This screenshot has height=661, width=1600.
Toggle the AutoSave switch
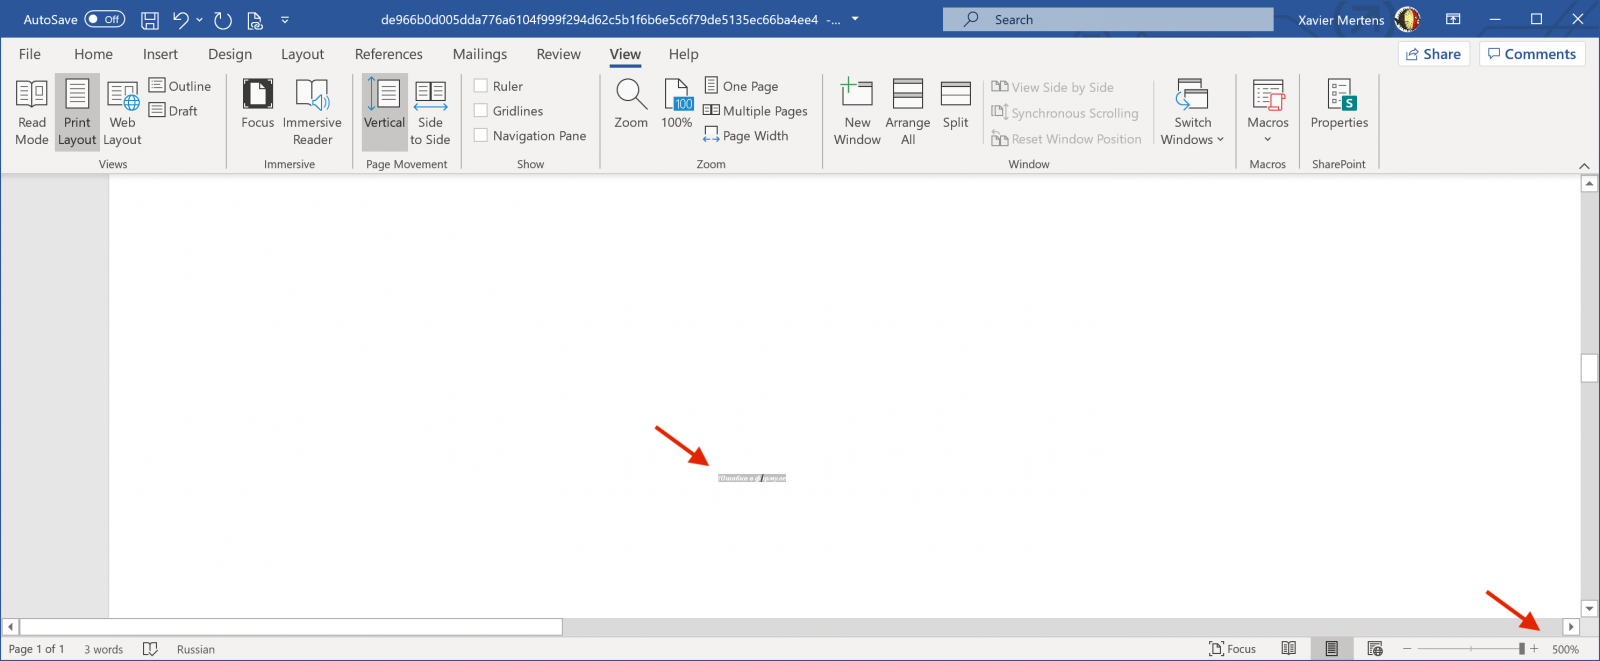click(104, 19)
